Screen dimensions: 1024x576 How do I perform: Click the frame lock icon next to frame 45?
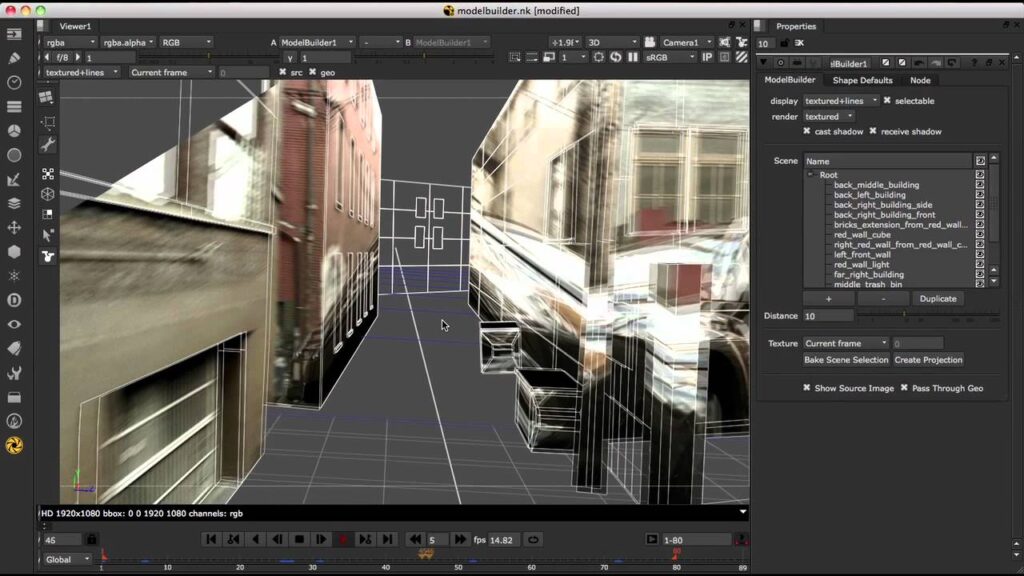91,539
